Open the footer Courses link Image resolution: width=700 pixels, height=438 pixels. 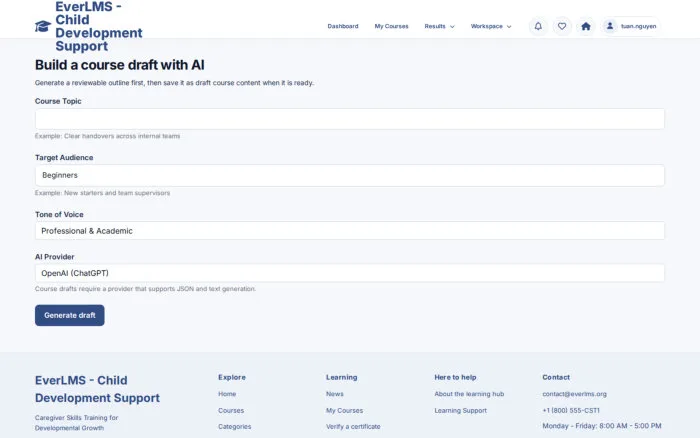pyautogui.click(x=231, y=410)
